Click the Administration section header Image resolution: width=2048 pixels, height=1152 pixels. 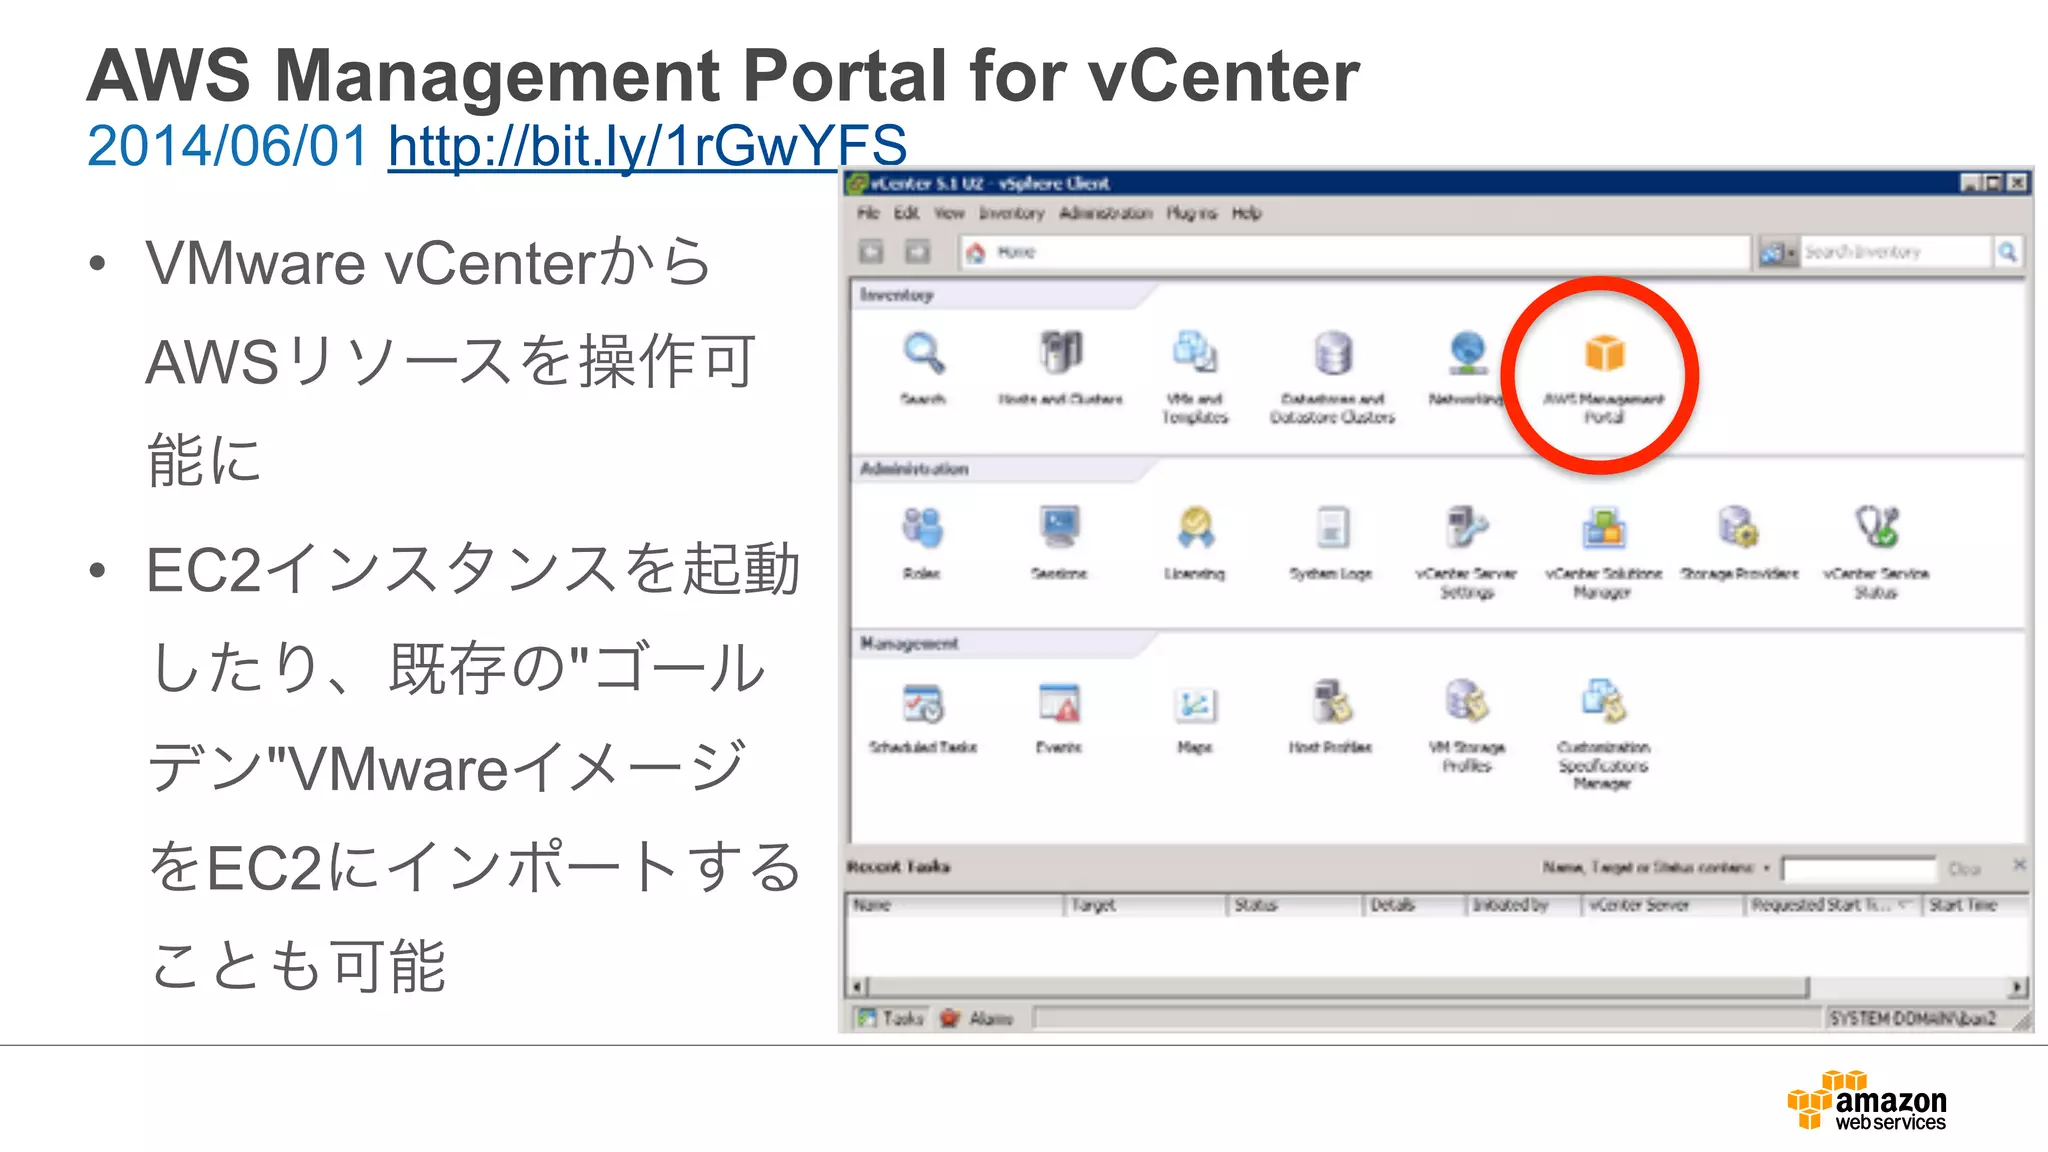point(914,469)
